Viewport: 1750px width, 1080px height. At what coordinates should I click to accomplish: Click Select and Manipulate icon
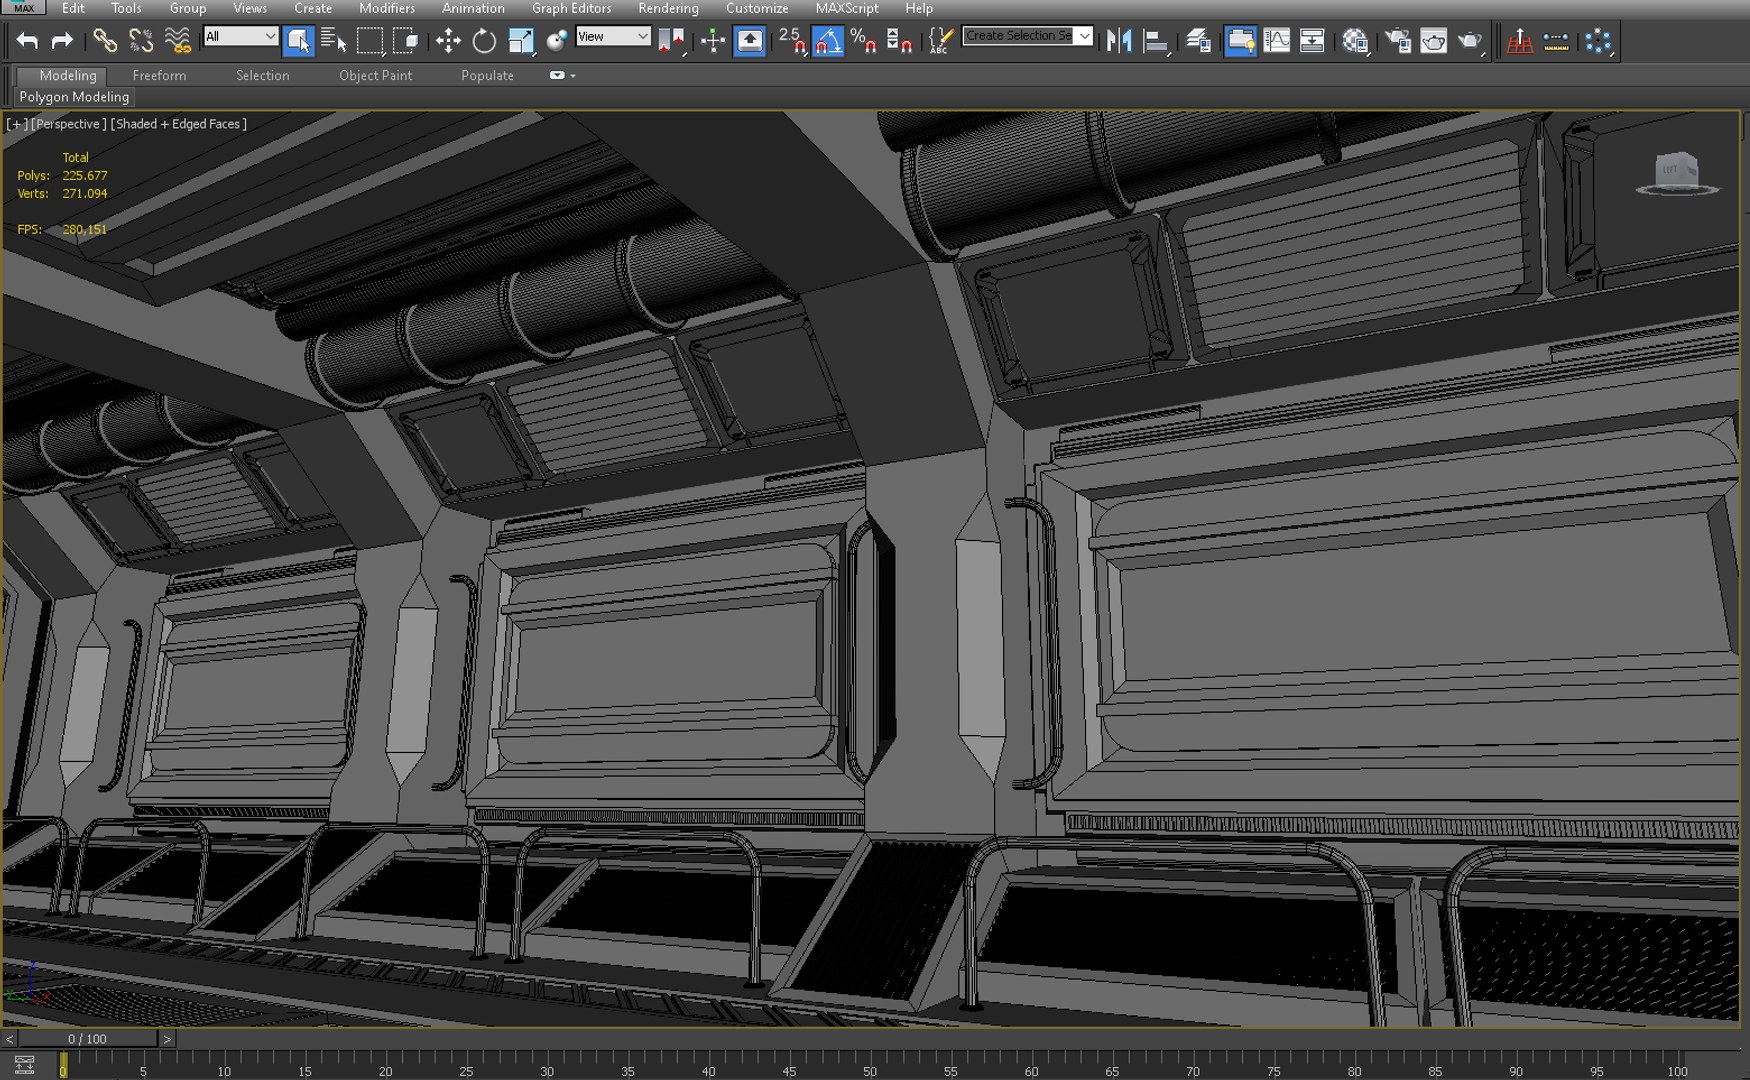click(x=713, y=41)
